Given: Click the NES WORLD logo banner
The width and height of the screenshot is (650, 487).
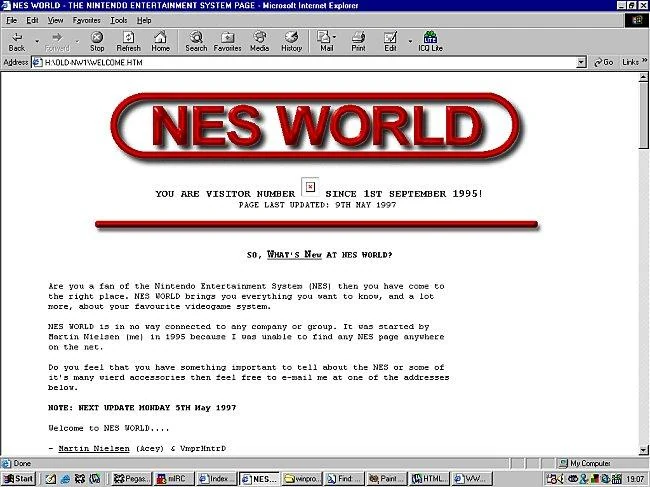Looking at the screenshot, I should click(316, 126).
